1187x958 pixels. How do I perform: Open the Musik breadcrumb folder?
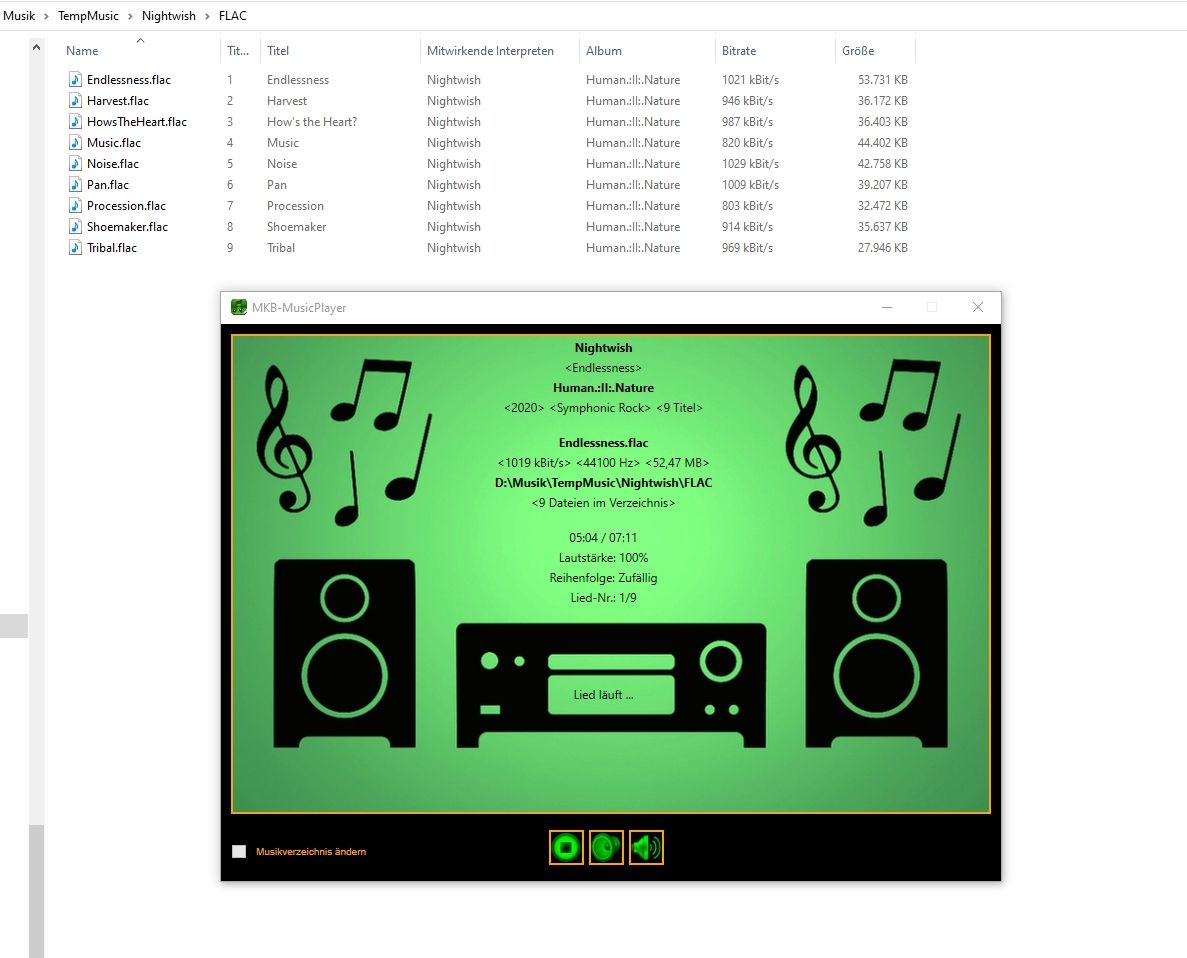(x=19, y=16)
